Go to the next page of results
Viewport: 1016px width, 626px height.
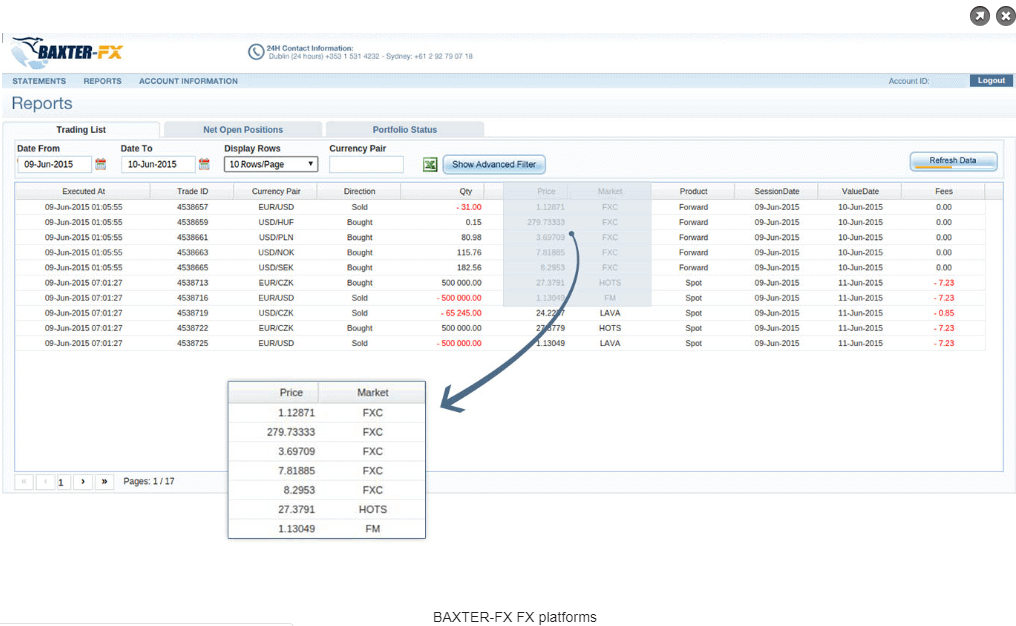tap(83, 482)
